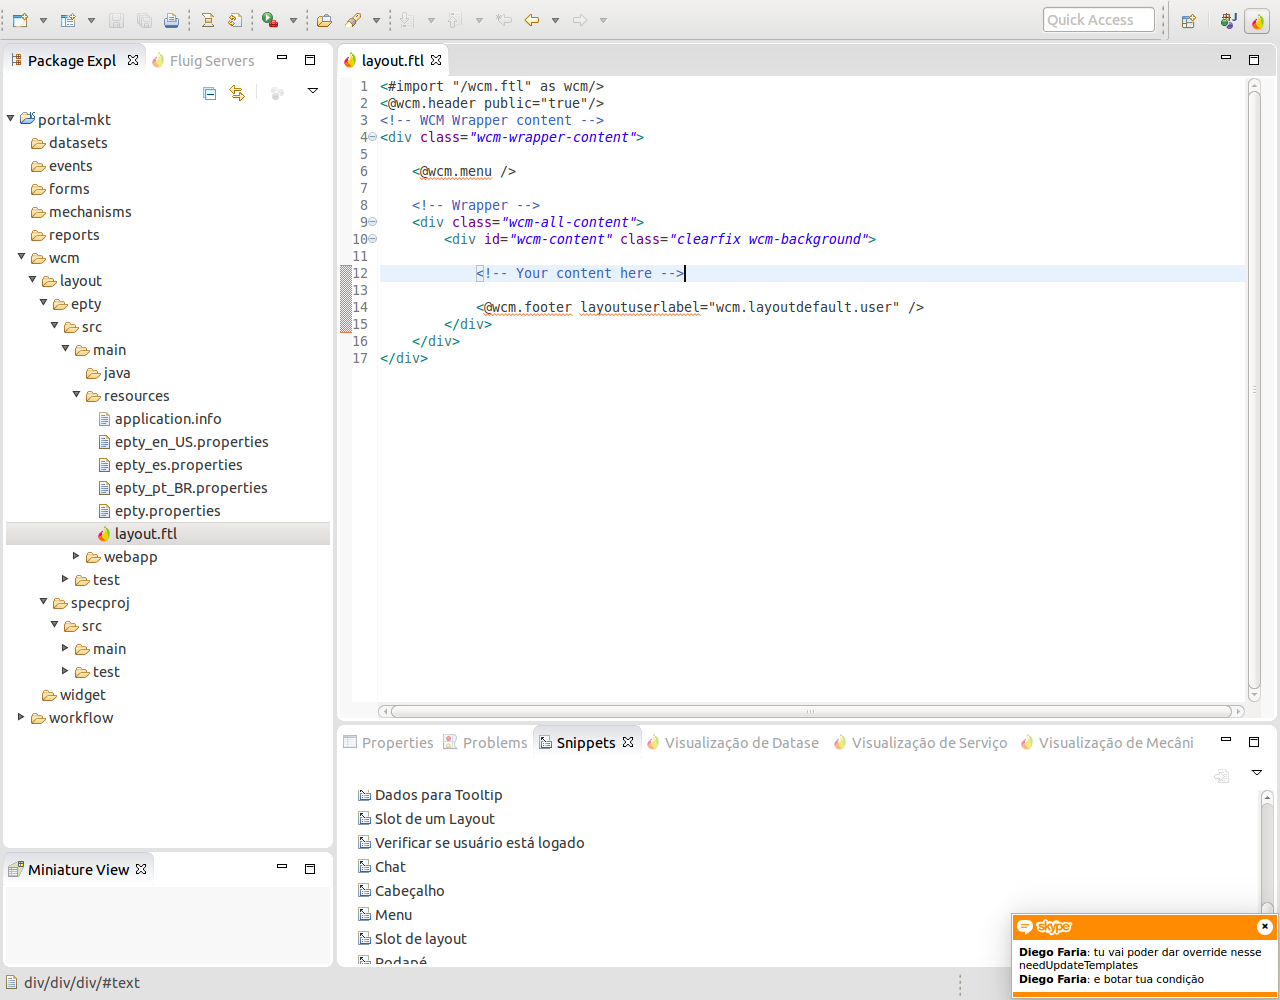Viewport: 1280px width, 1000px height.
Task: Open the Problems tab
Action: [494, 743]
